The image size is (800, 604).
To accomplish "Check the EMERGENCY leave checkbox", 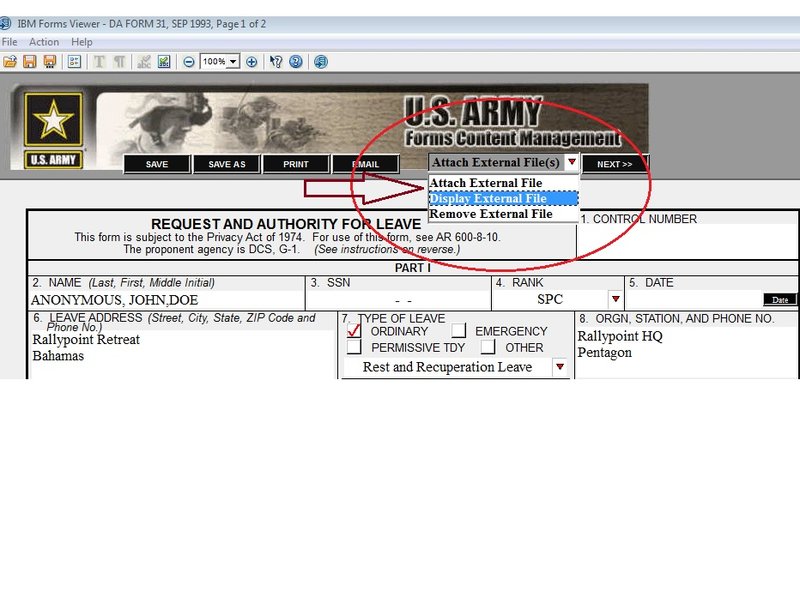I will coord(461,331).
